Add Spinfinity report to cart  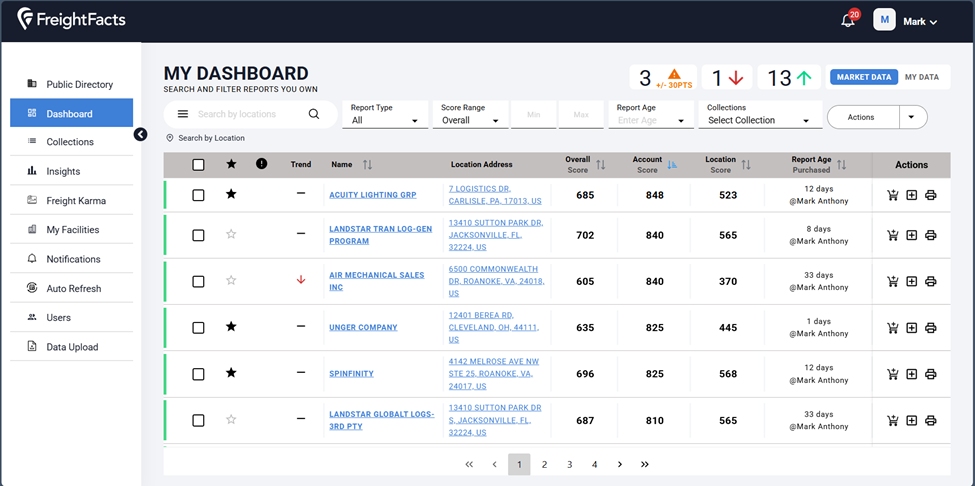click(x=893, y=374)
